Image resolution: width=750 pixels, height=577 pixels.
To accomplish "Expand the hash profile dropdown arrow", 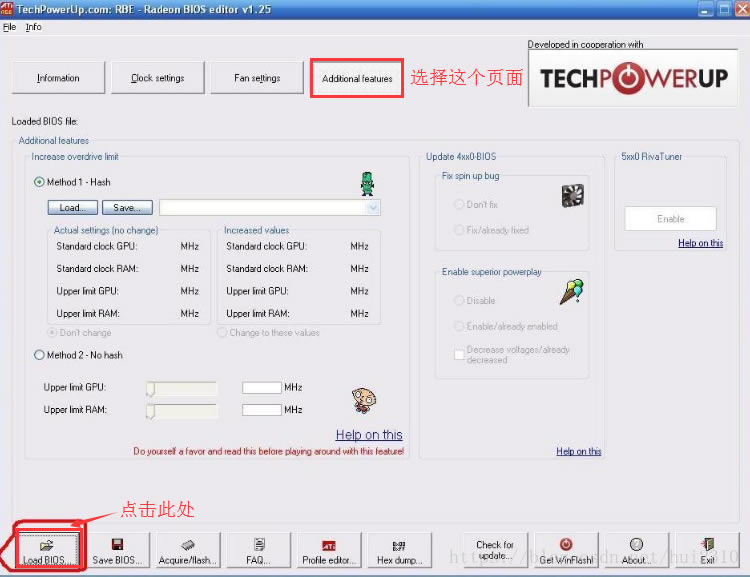I will [373, 208].
